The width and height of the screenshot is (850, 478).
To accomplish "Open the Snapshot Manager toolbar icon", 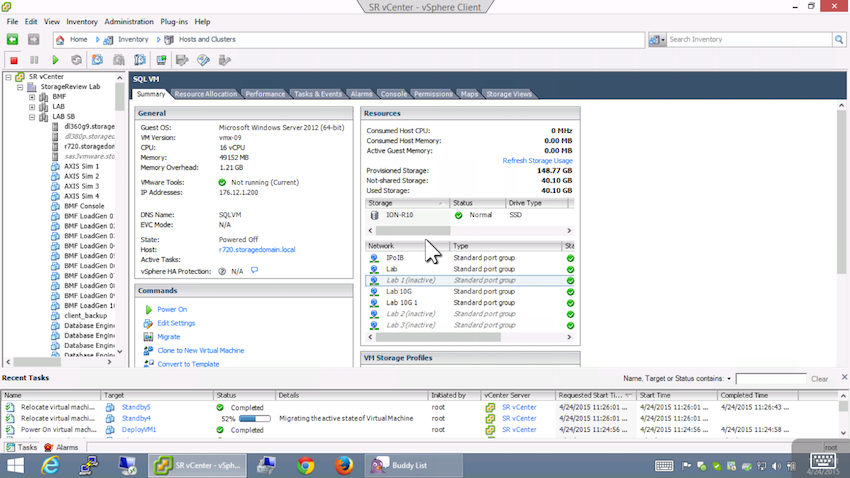I will tap(140, 60).
